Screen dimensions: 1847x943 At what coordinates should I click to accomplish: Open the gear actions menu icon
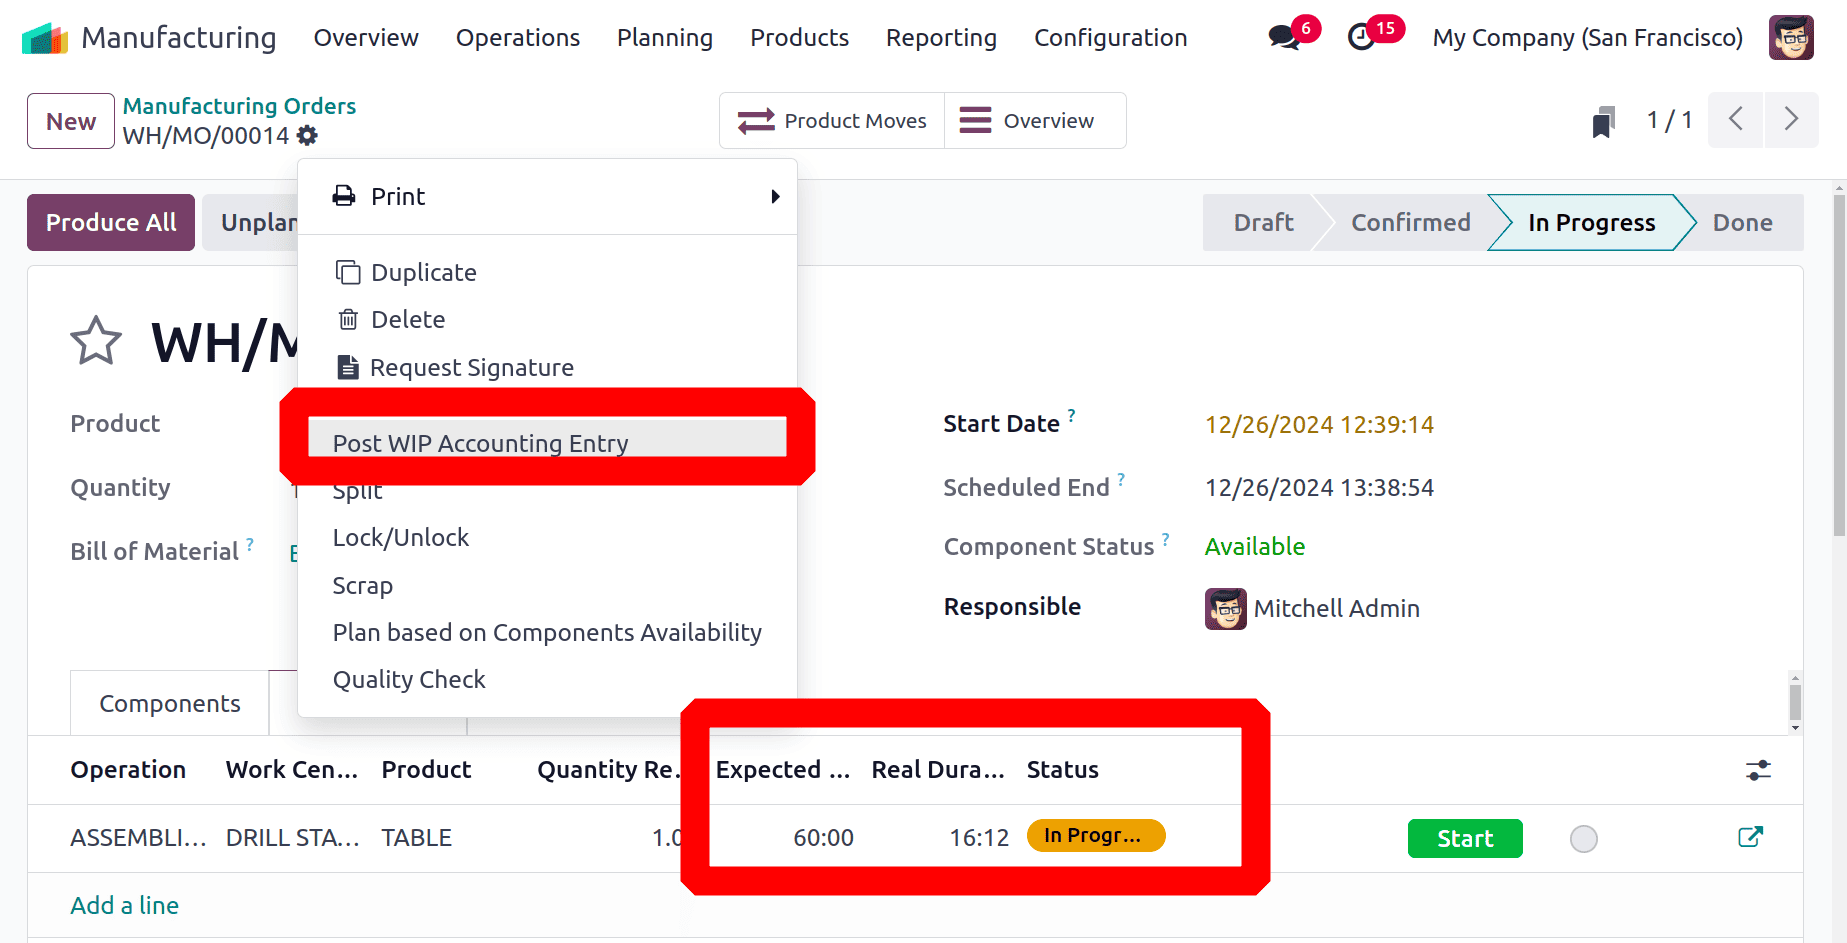308,135
